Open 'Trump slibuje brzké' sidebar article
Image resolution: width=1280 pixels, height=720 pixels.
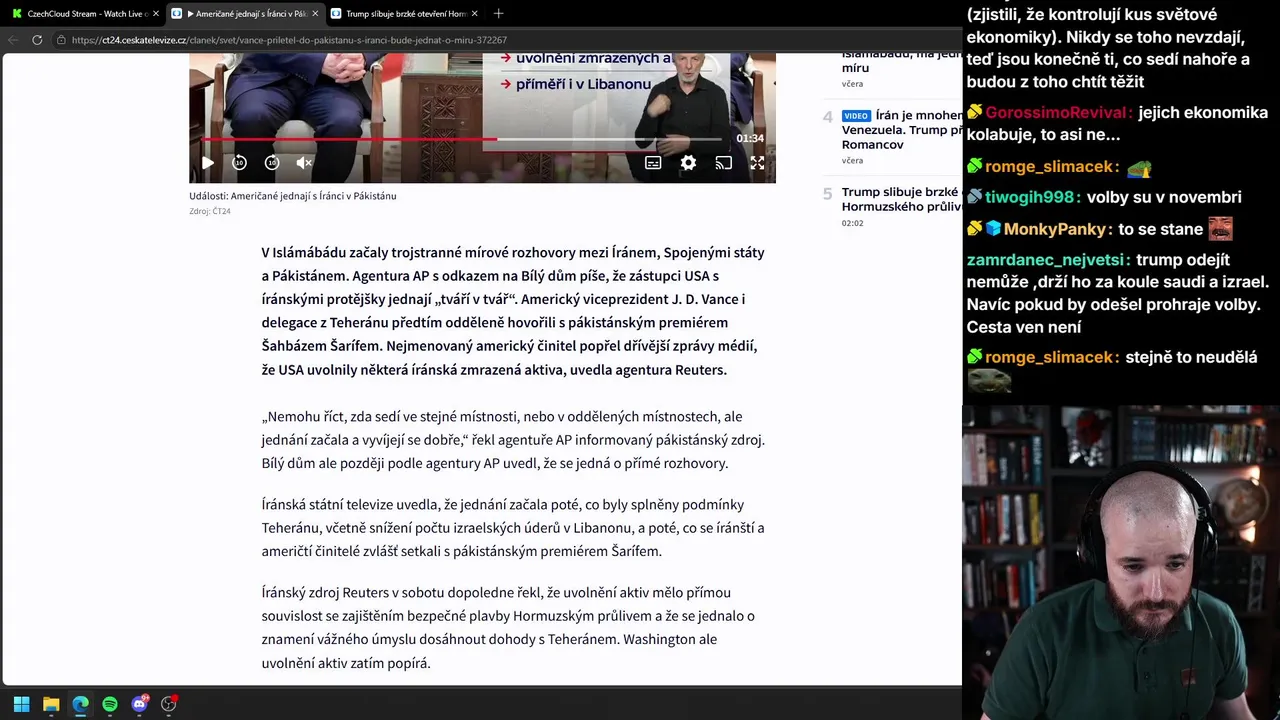901,199
